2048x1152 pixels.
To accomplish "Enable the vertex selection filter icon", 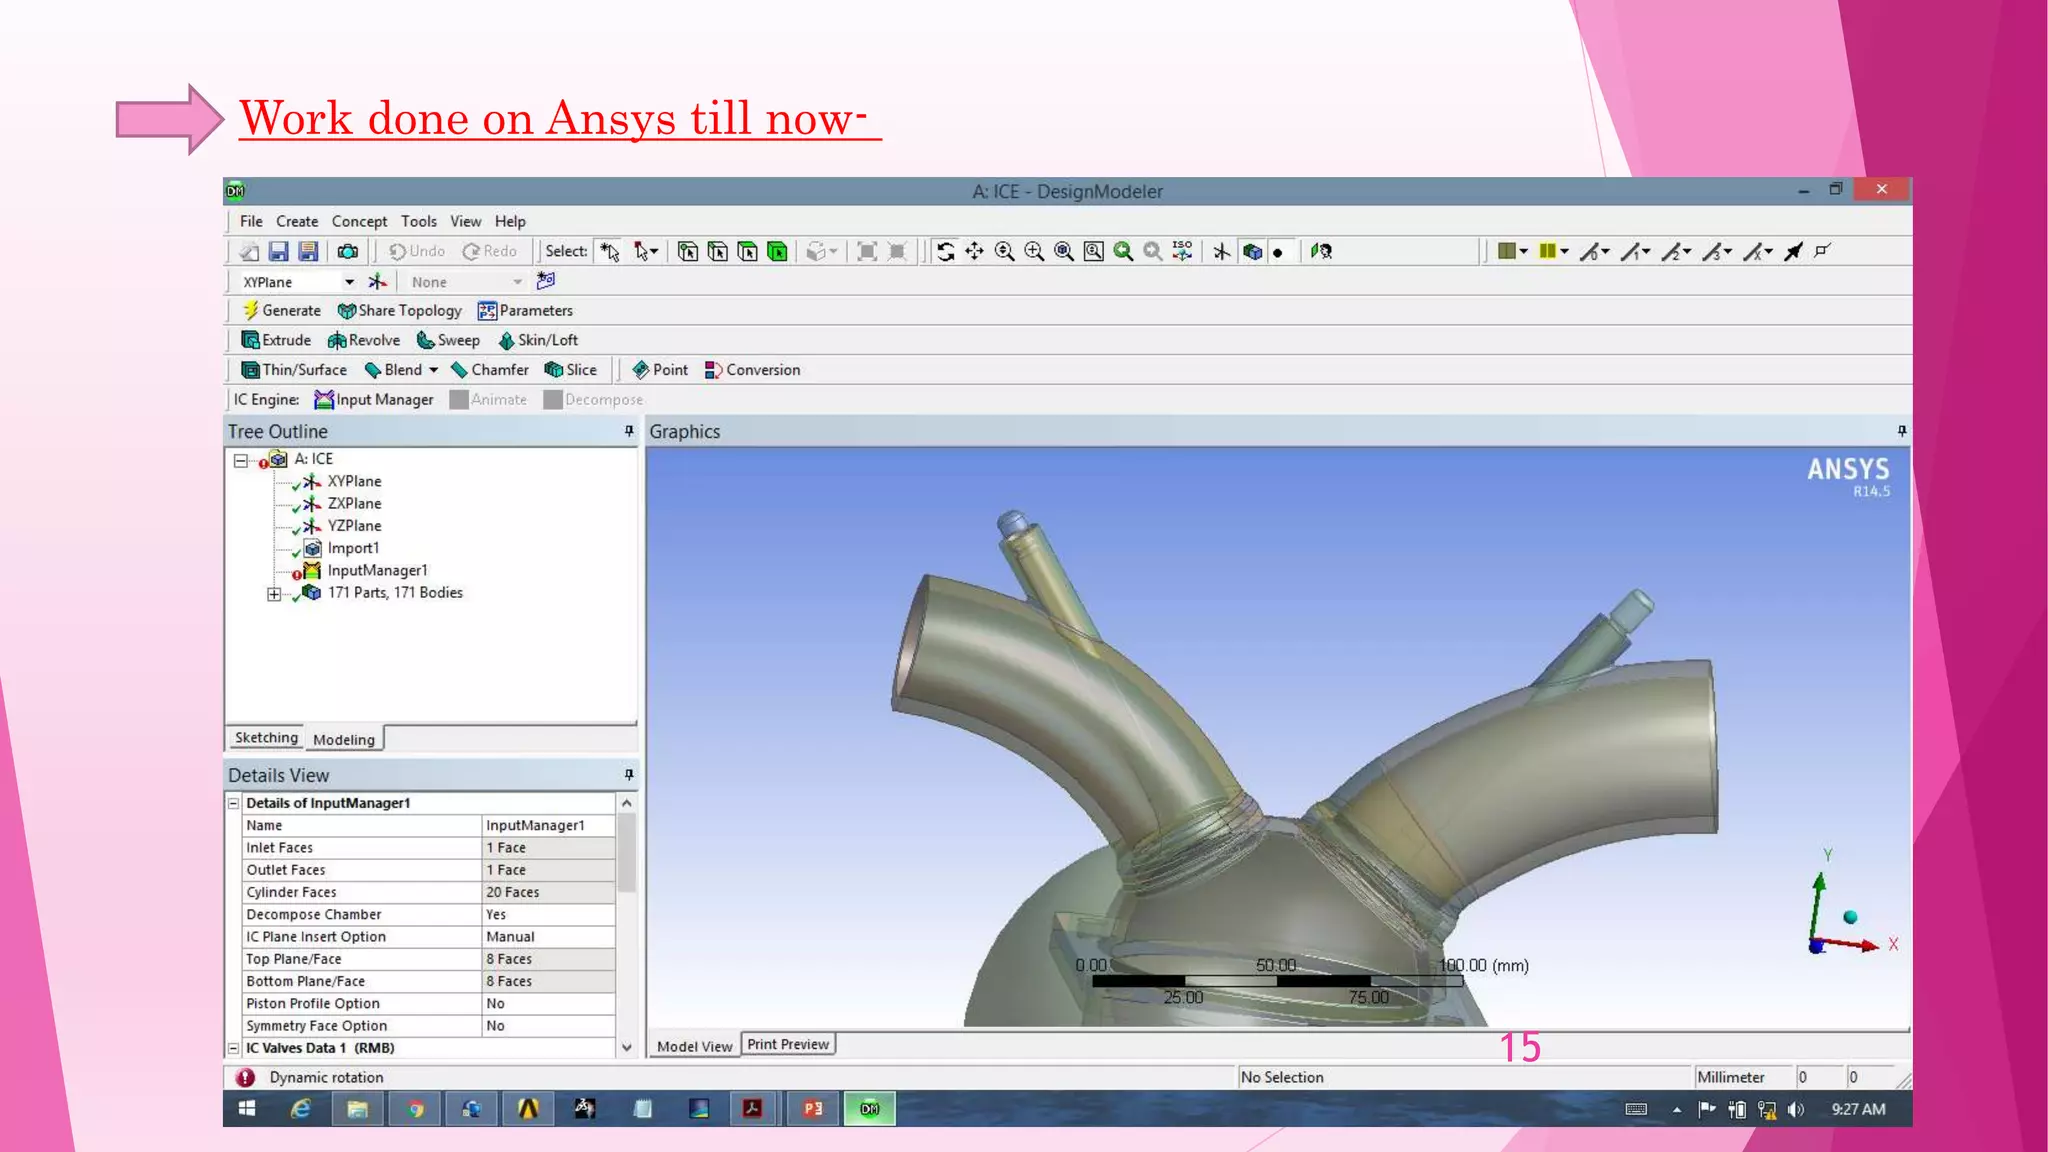I will click(688, 252).
